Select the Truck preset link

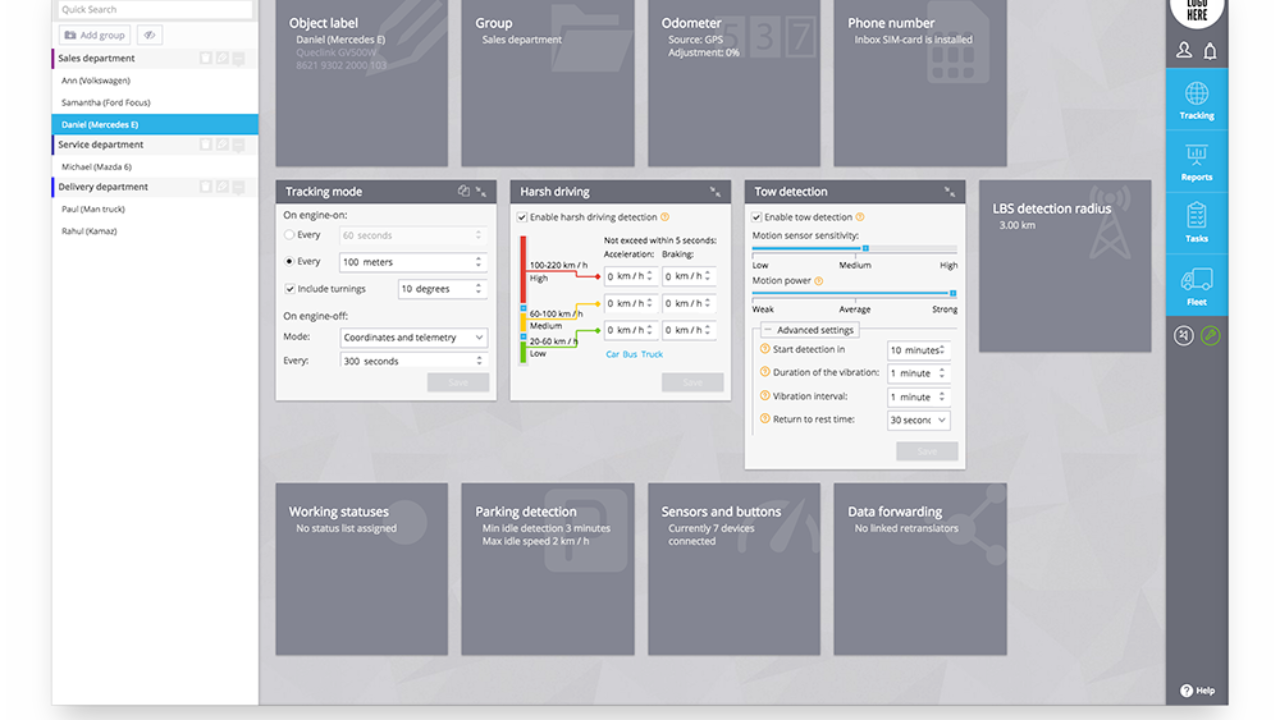click(x=652, y=354)
